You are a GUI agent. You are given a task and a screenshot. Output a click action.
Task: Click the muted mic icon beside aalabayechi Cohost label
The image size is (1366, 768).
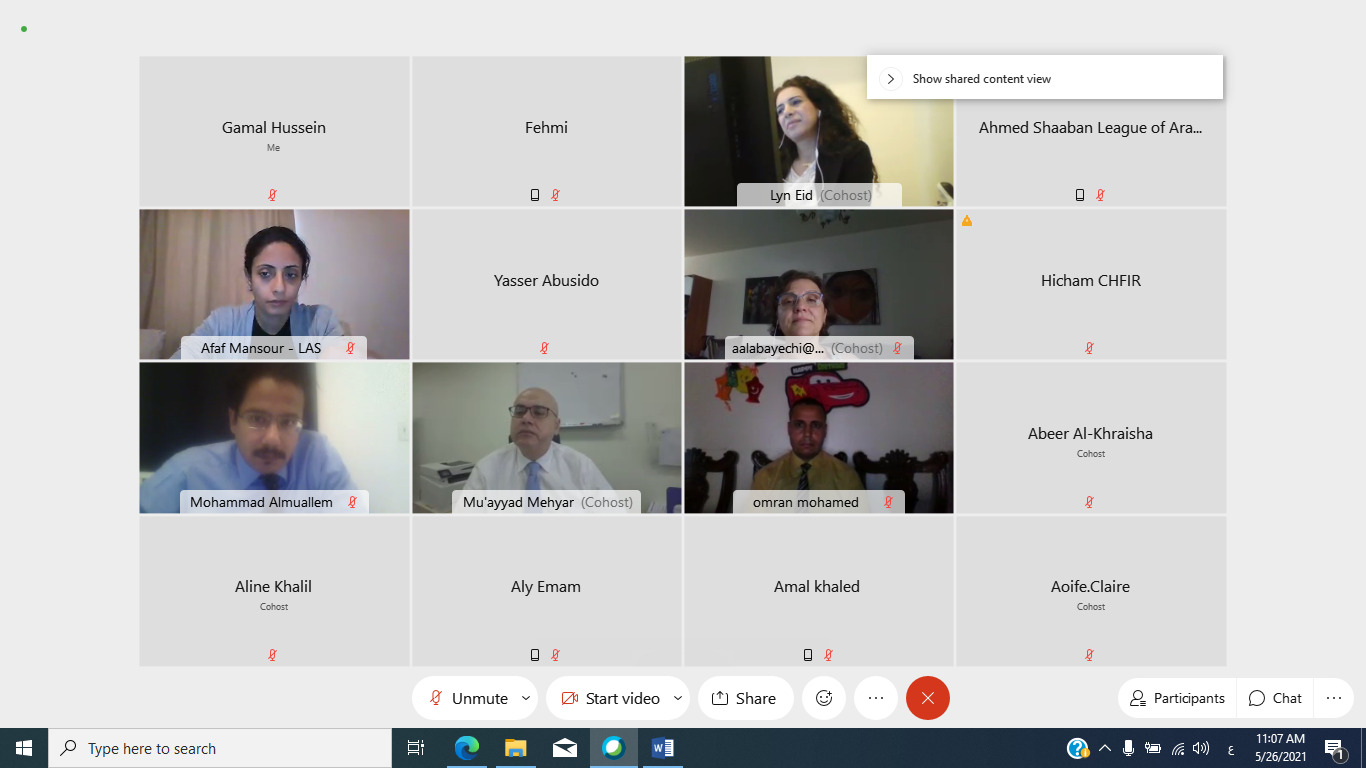point(897,348)
